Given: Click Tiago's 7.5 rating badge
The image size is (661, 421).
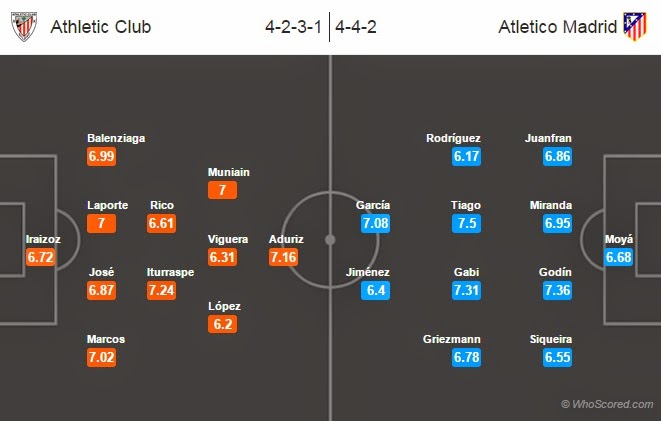Looking at the screenshot, I should click(x=466, y=223).
